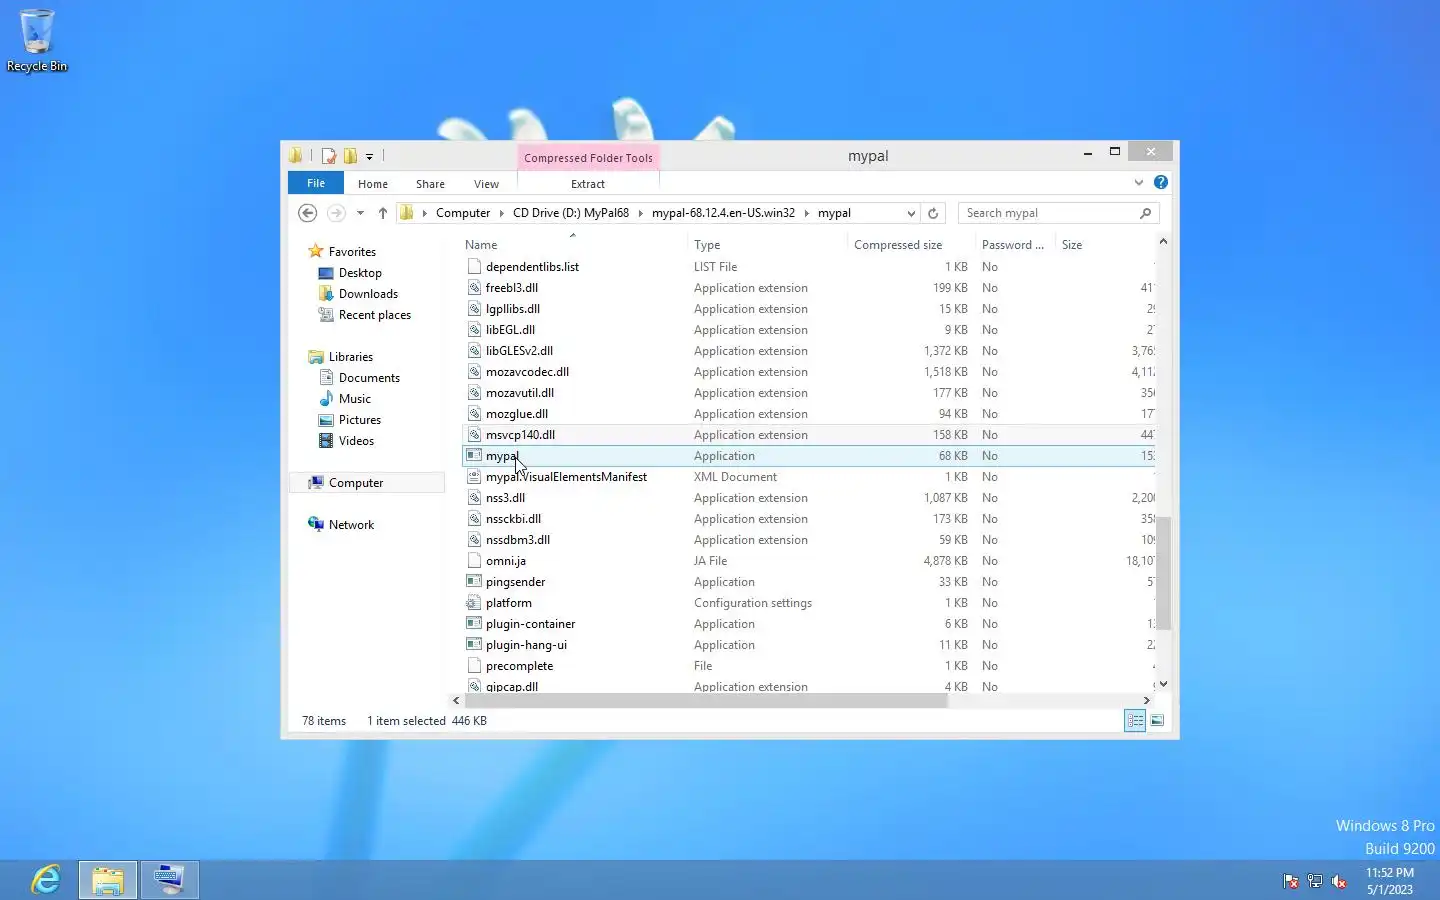Click Properties icon in quick access toolbar
This screenshot has width=1440, height=900.
pos(328,156)
